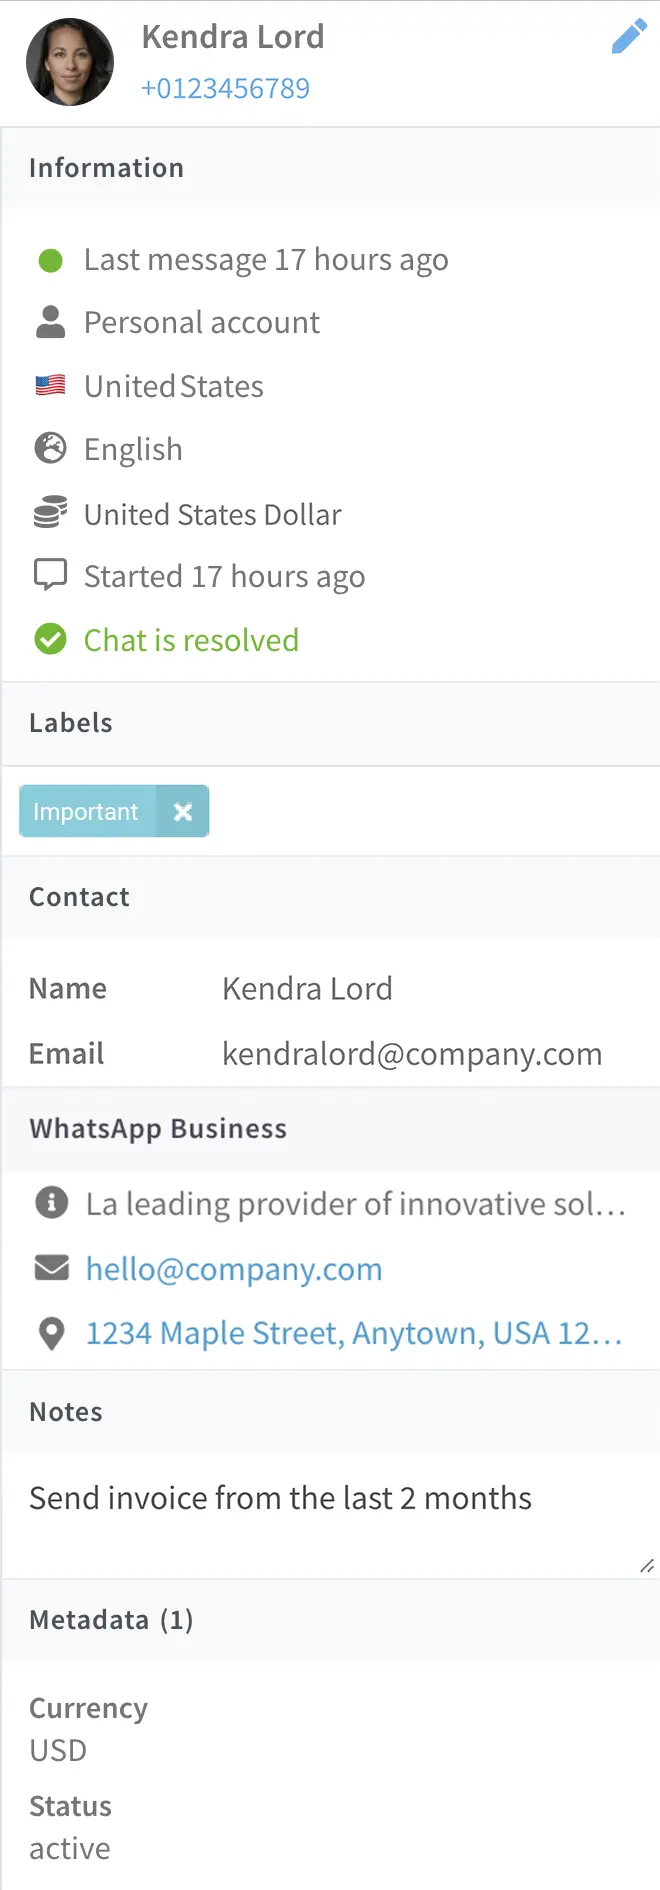Open the hello@company.com email link
660x1890 pixels.
pyautogui.click(x=234, y=1269)
